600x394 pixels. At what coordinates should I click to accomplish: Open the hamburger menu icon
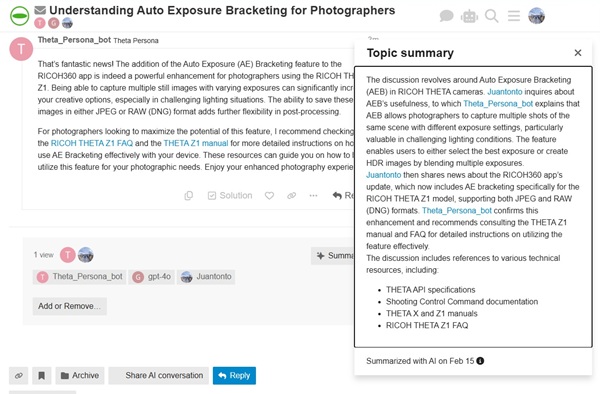click(x=514, y=16)
